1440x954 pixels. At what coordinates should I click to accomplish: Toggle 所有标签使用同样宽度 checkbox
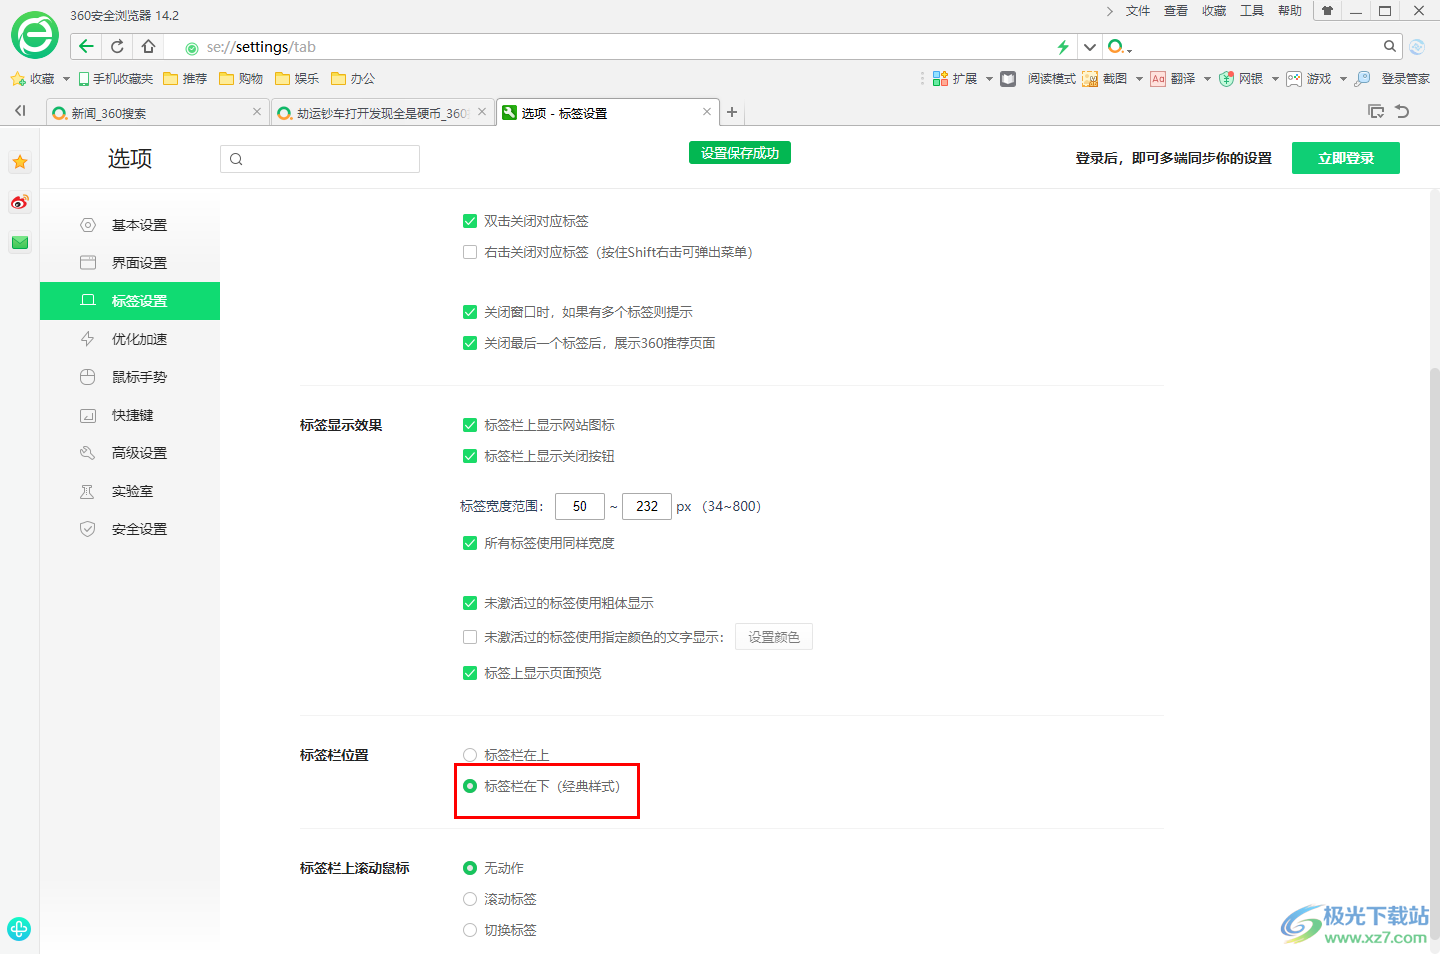(x=470, y=543)
